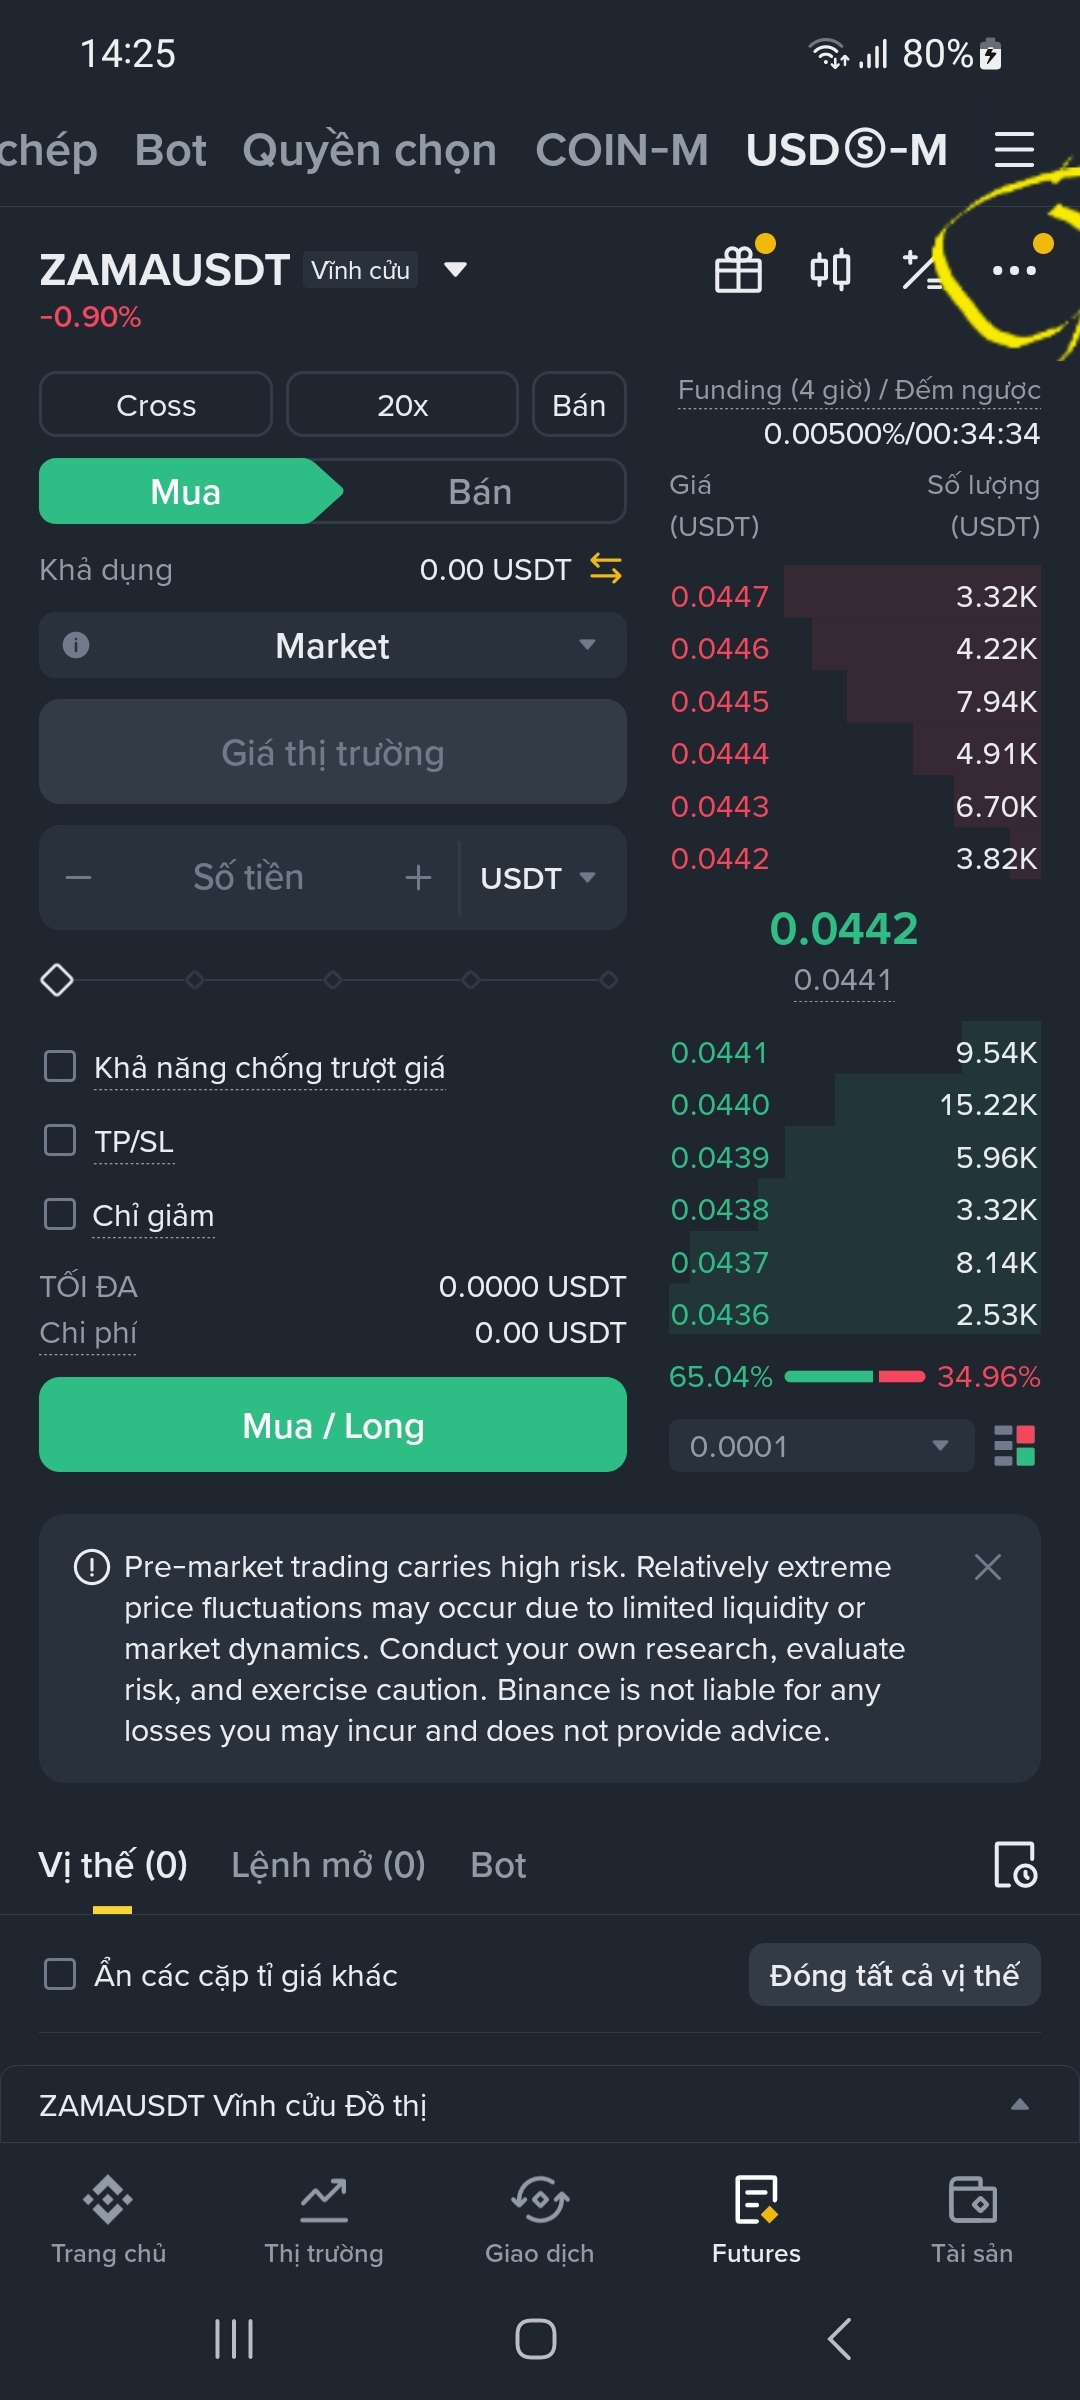
Task: Tap the transfer arrows beside available balance
Action: [x=606, y=569]
